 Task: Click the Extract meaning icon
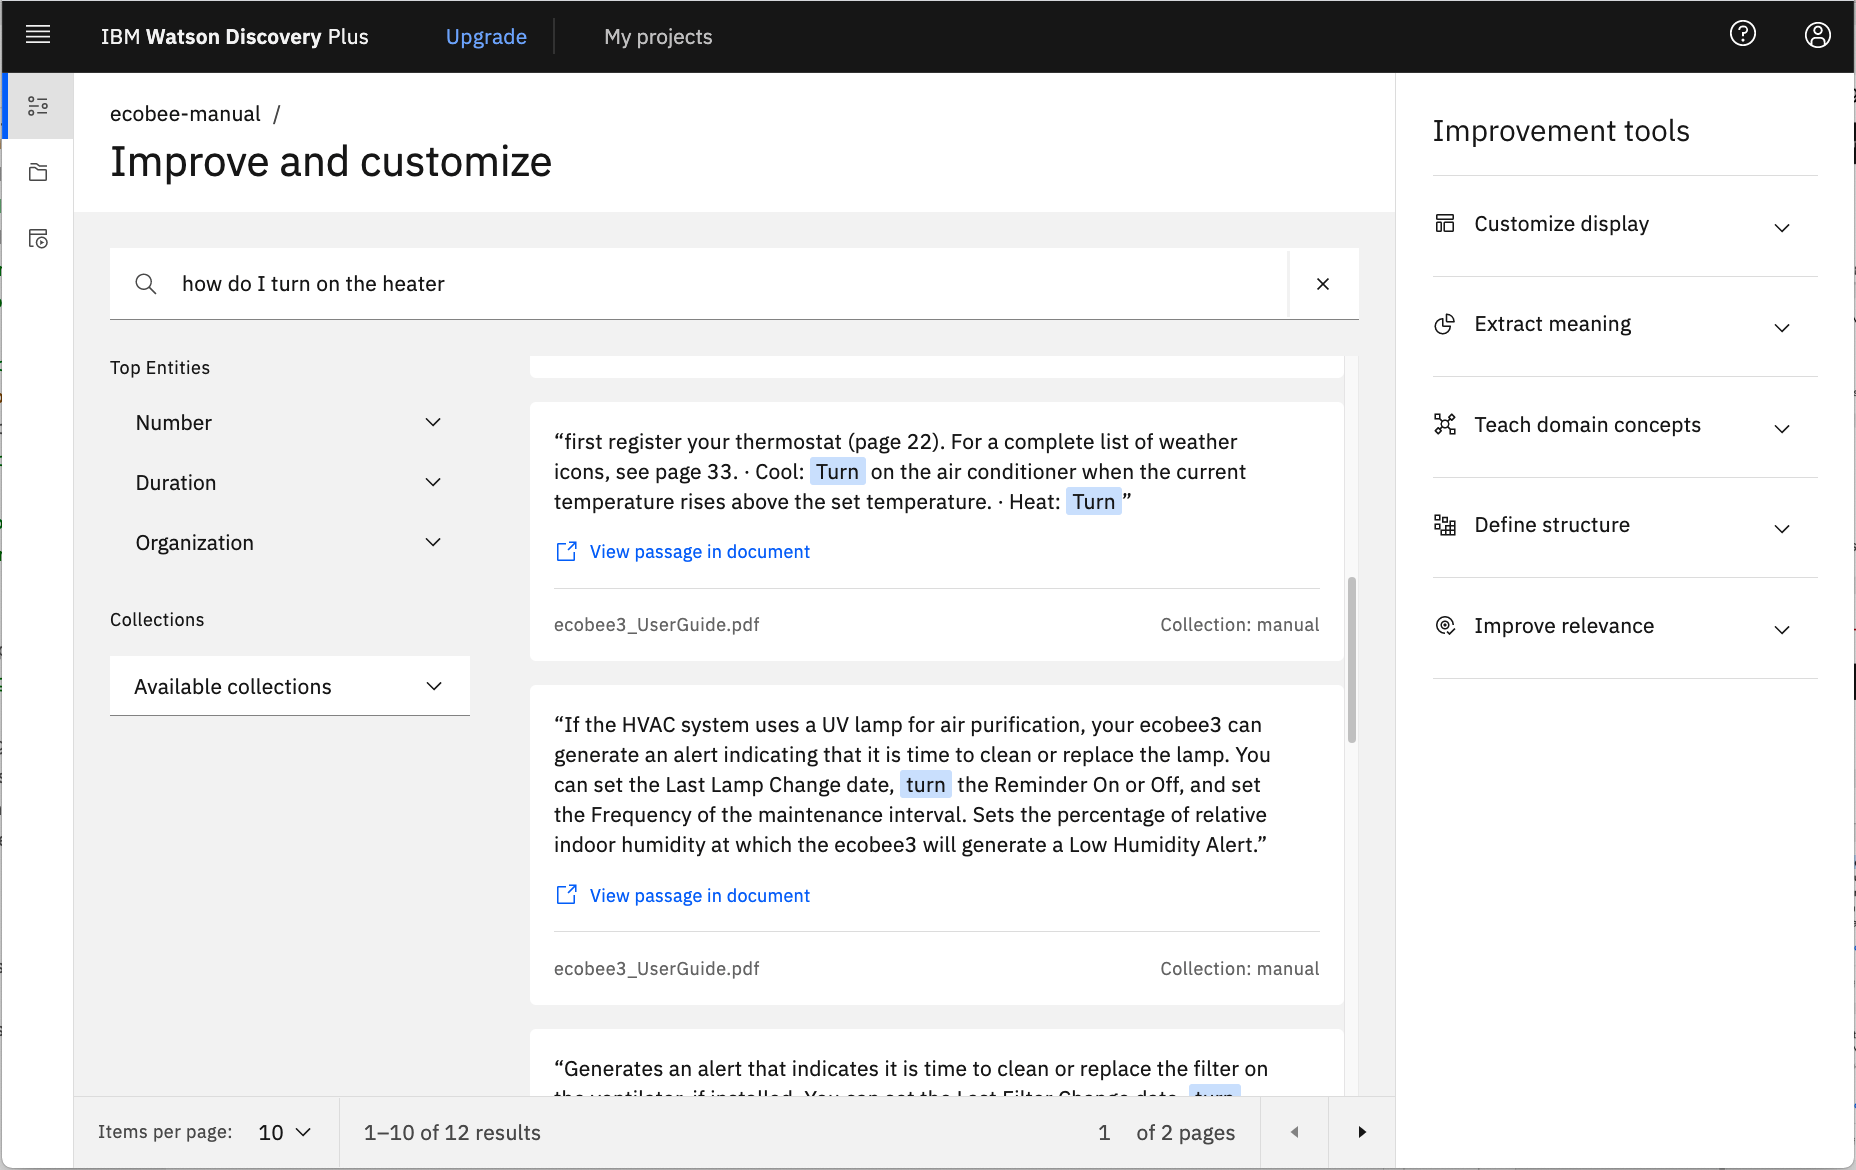(x=1445, y=324)
